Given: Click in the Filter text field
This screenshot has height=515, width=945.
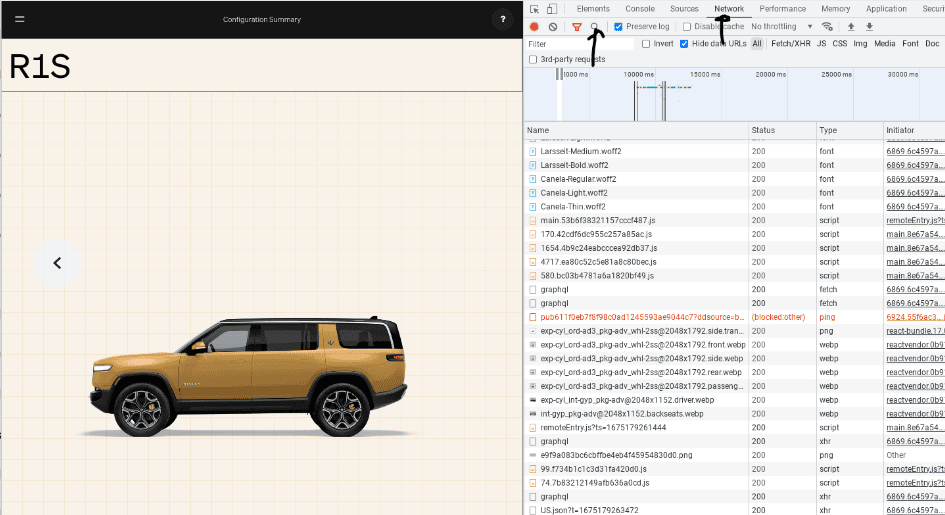Looking at the screenshot, I should point(580,44).
